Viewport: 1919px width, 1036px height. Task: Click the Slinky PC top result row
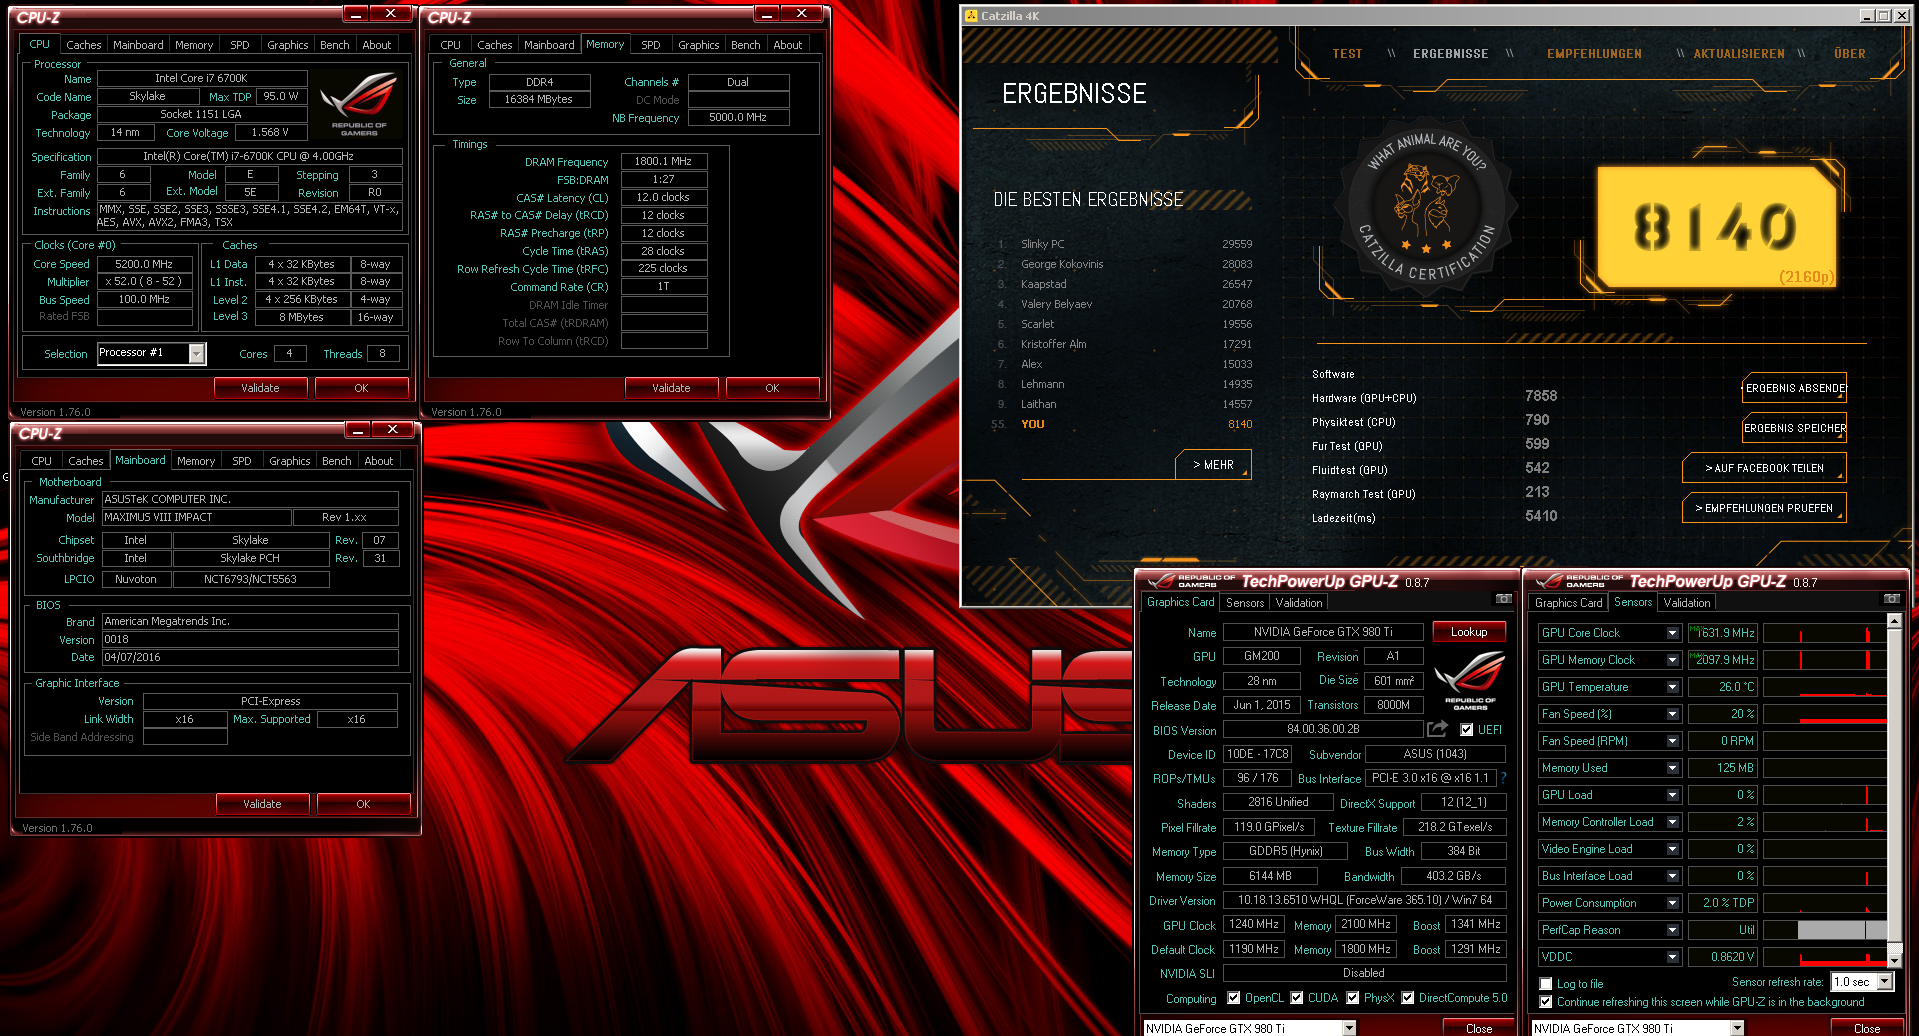pyautogui.click(x=1125, y=244)
